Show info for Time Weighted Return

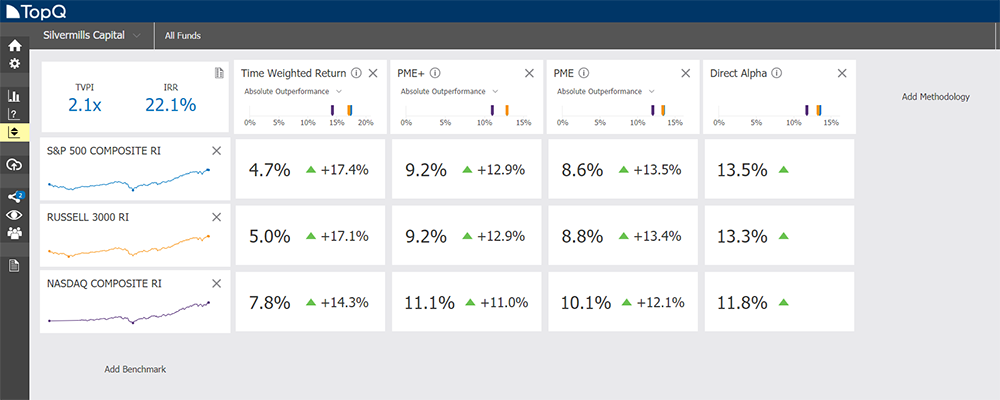356,73
